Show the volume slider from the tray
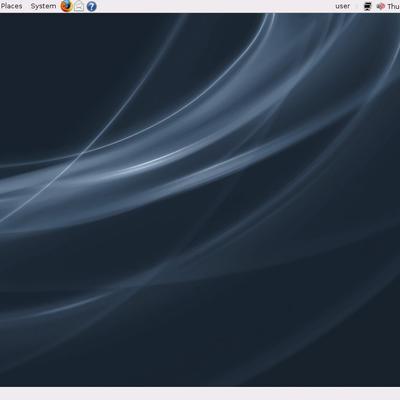 click(380, 6)
